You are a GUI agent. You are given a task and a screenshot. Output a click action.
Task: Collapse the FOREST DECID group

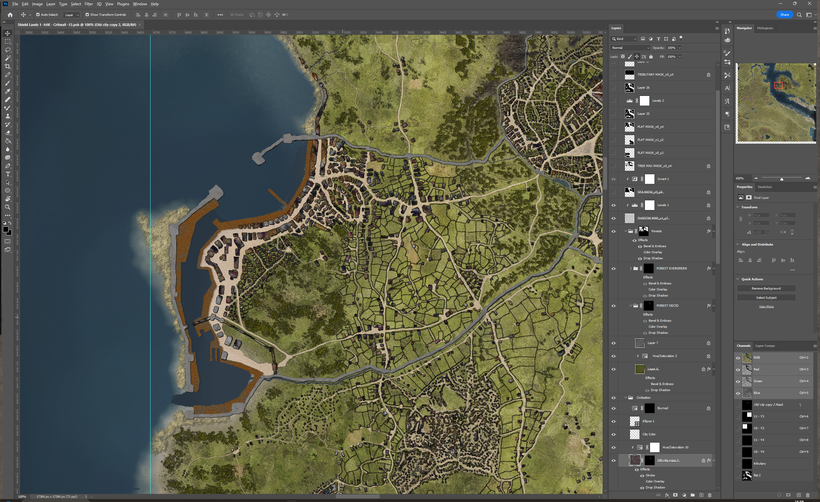click(x=631, y=305)
